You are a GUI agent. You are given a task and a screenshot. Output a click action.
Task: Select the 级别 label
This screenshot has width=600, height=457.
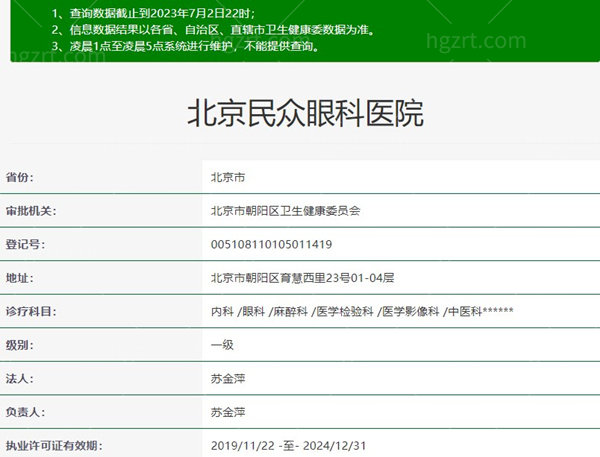click(x=20, y=345)
